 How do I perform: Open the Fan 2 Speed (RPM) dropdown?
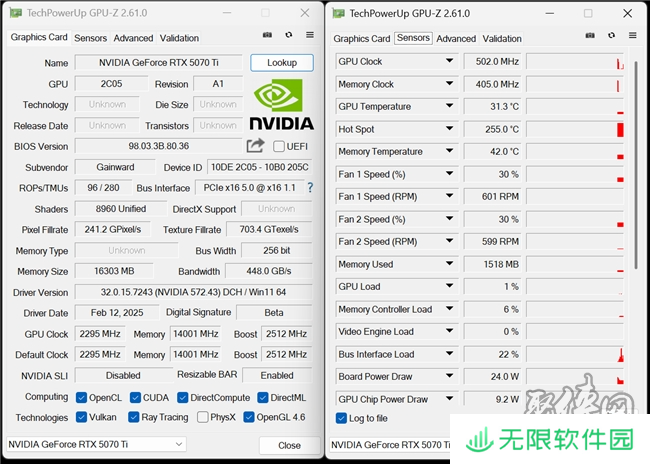tap(449, 241)
